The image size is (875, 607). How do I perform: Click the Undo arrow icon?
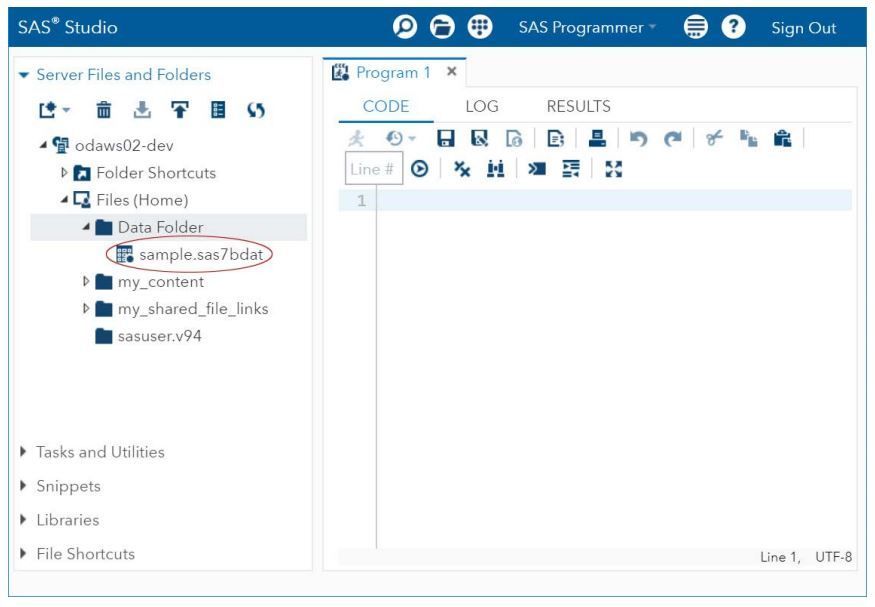pyautogui.click(x=638, y=138)
